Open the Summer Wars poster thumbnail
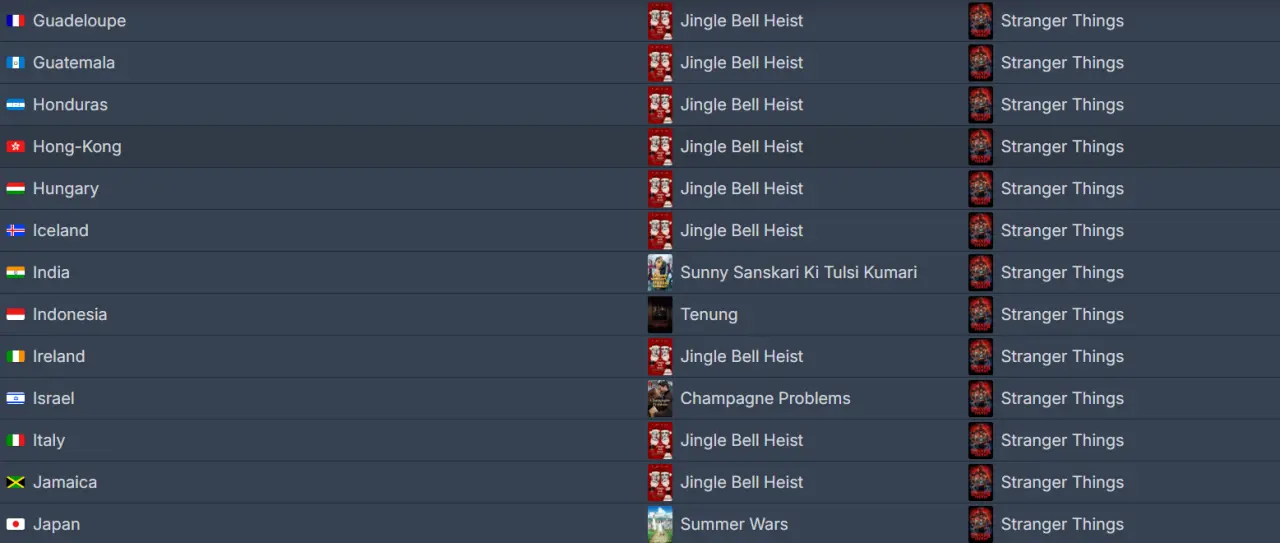This screenshot has height=543, width=1280. [x=660, y=525]
